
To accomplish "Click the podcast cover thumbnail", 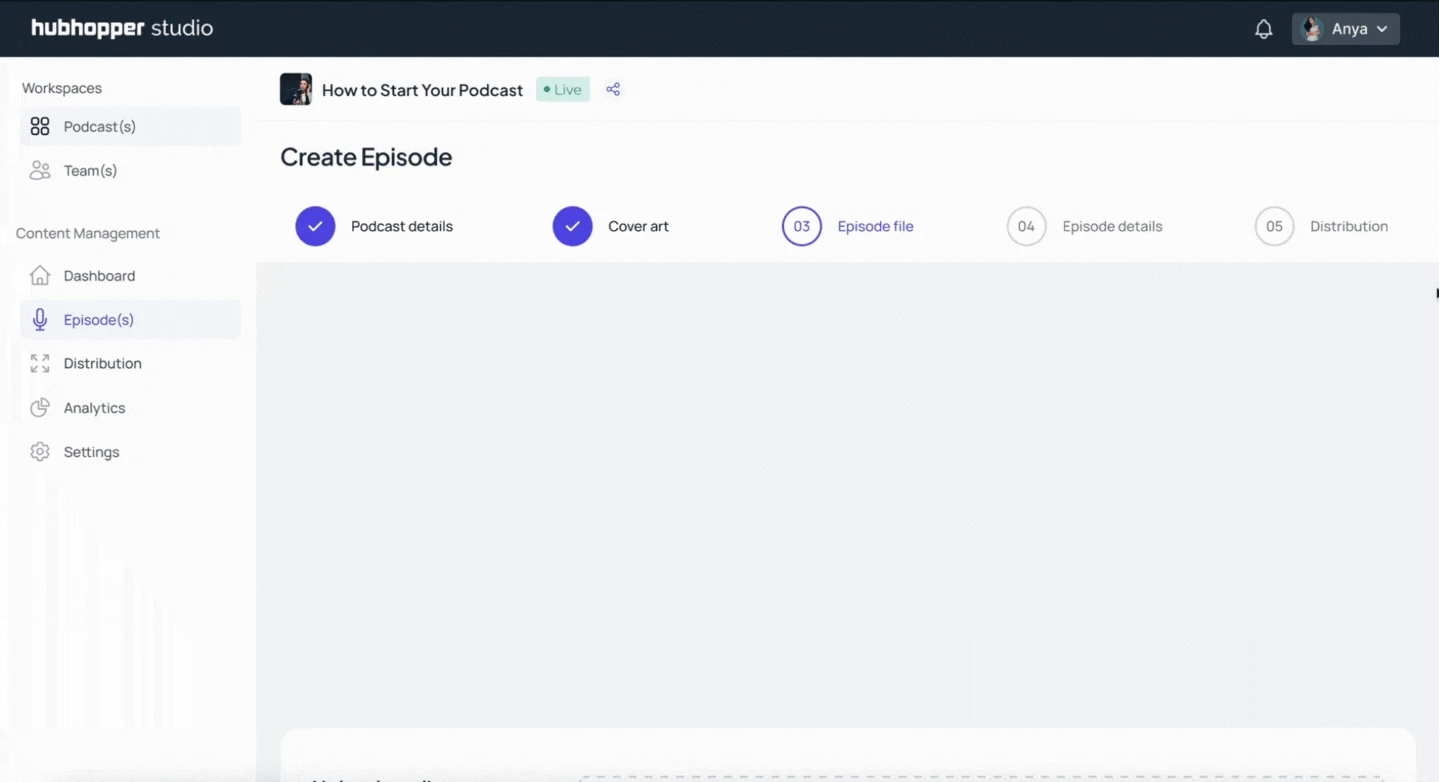I will [296, 89].
